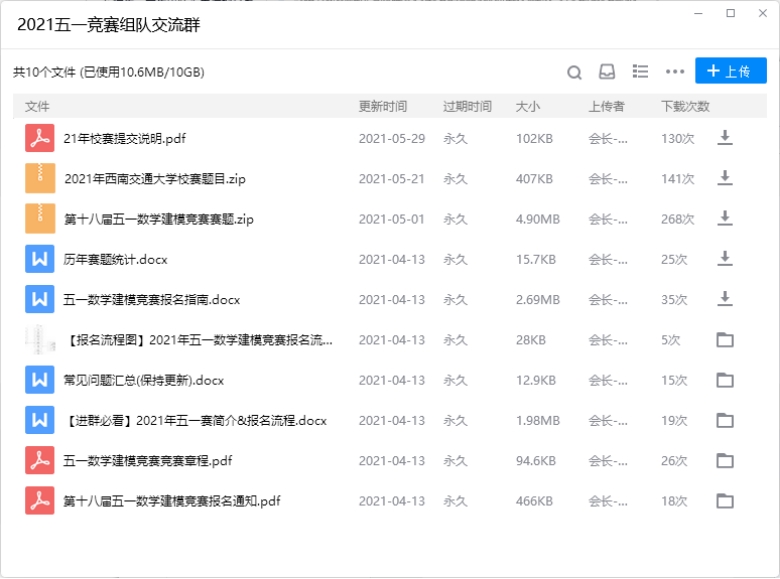Show 【进群必看】 docx in folder
The image size is (780, 579).
[725, 420]
